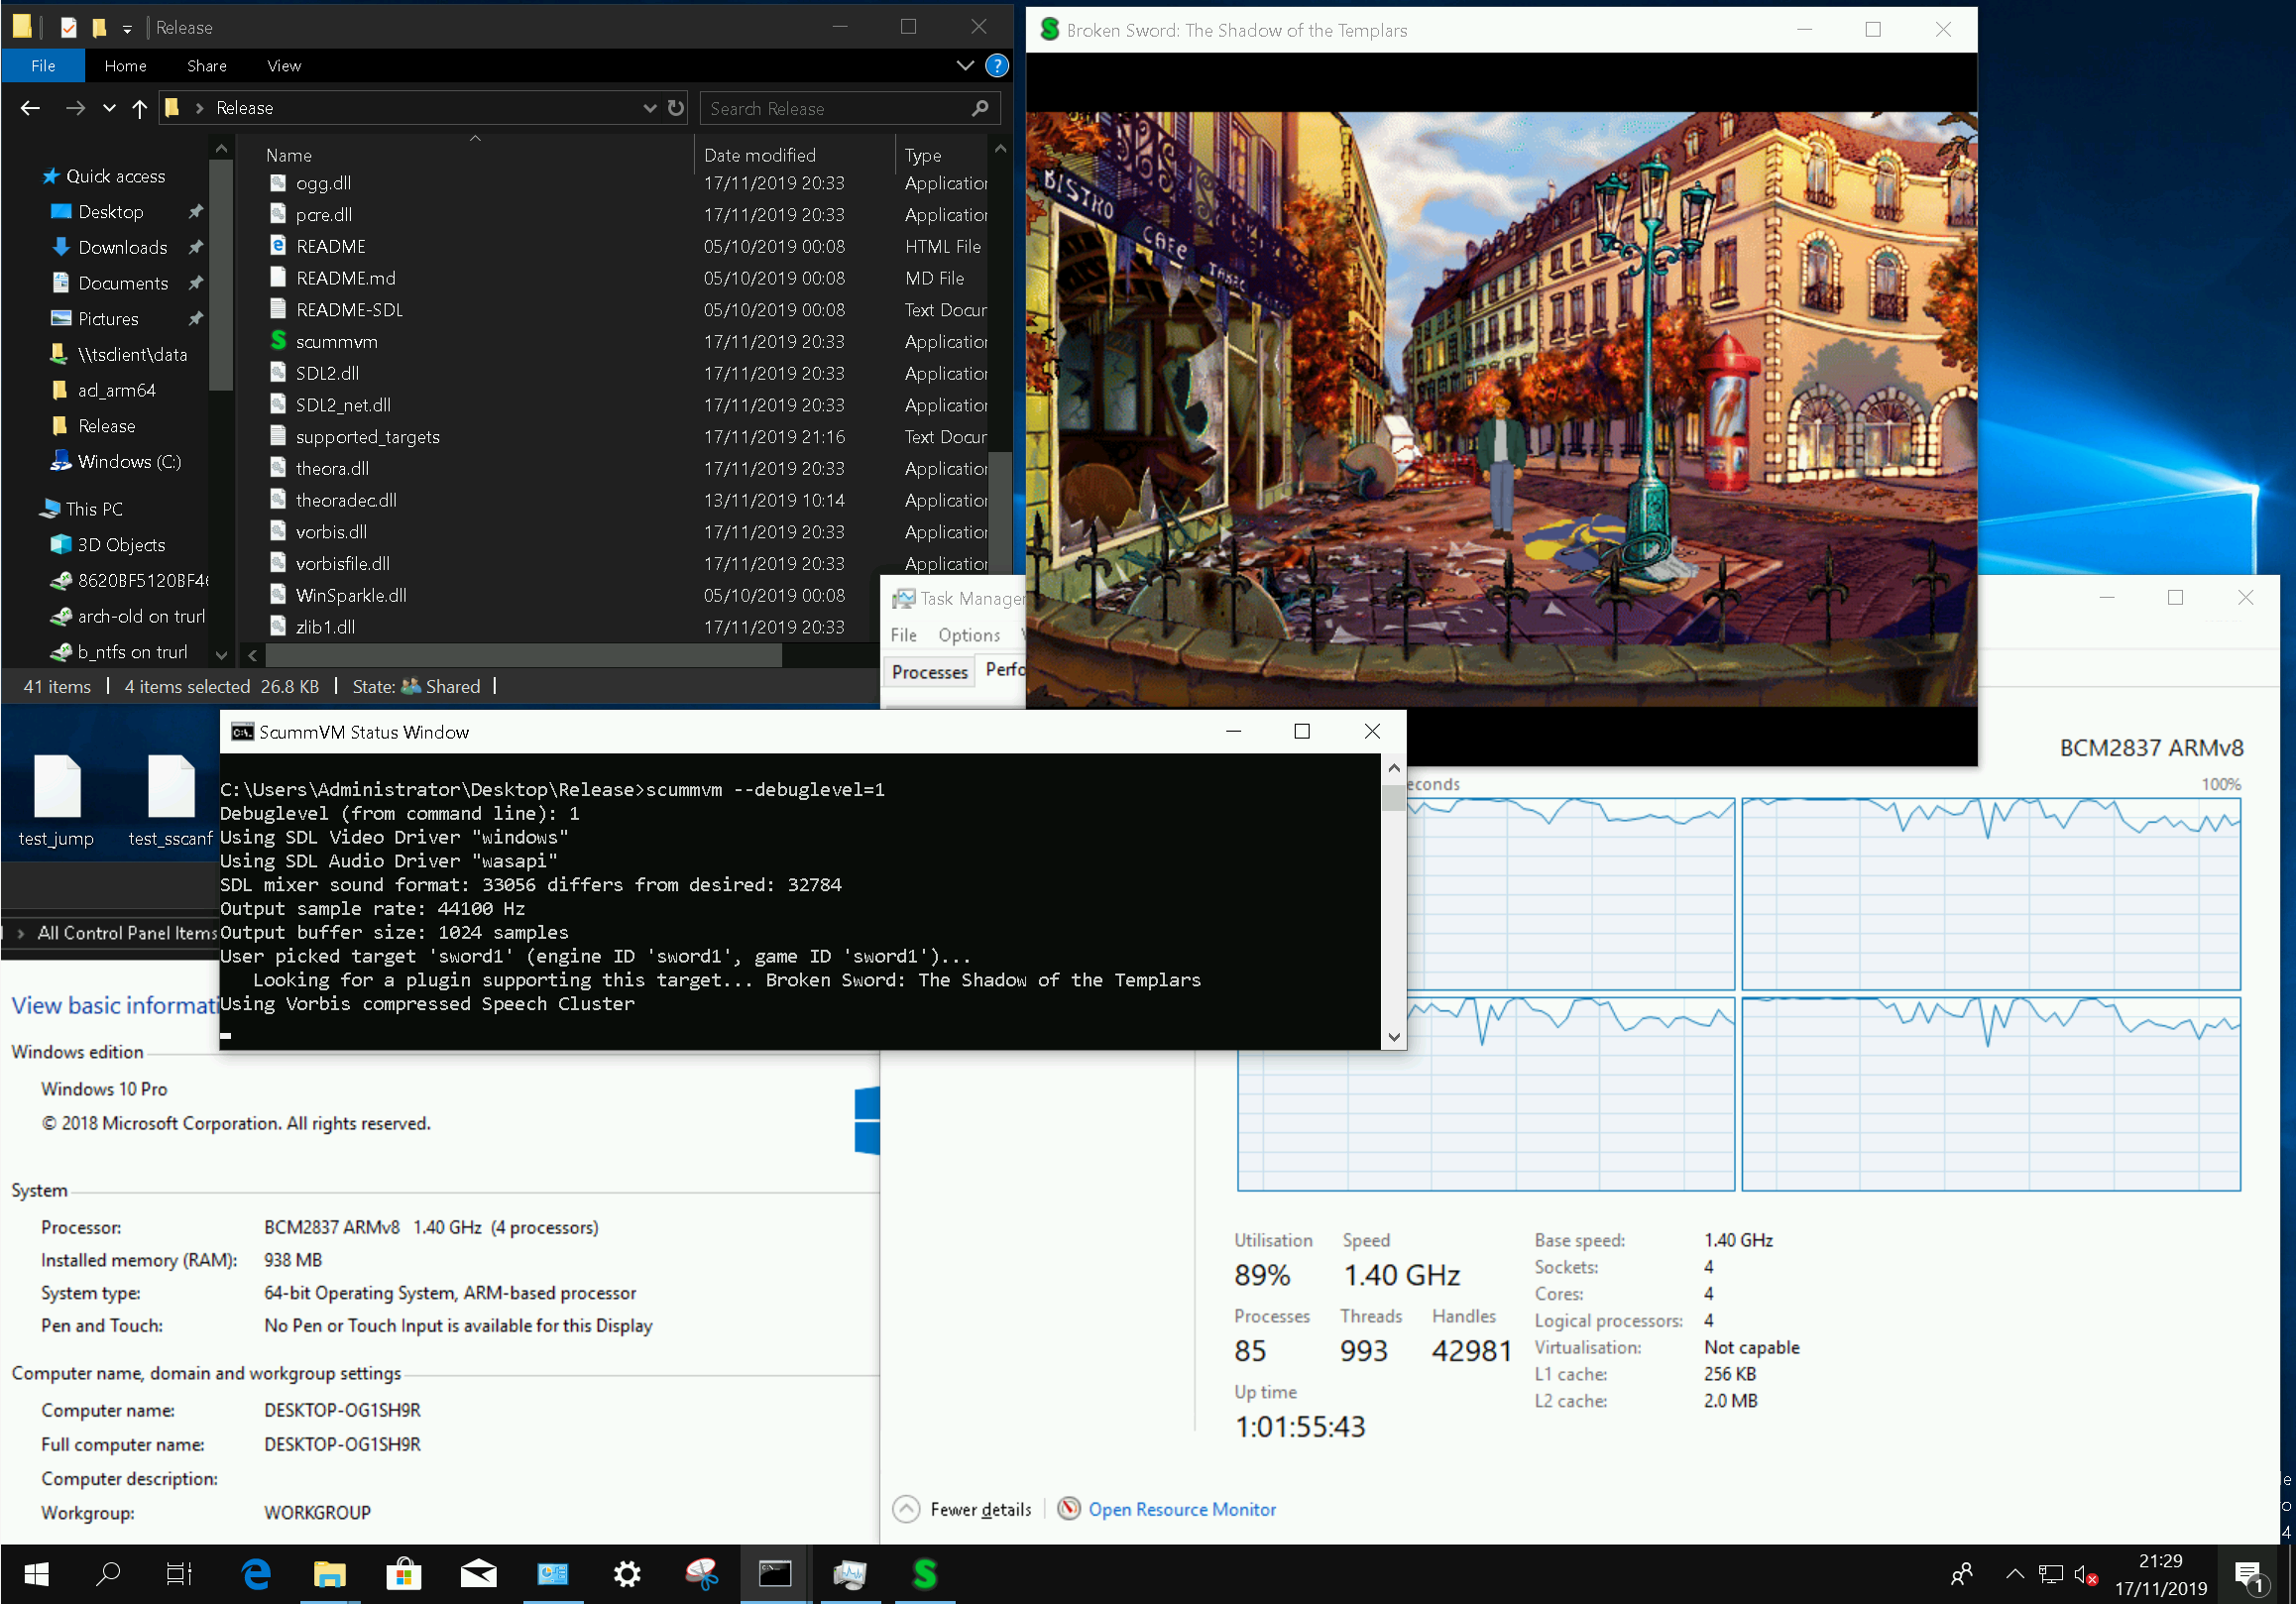Collapse Task Manager with Fewer details
The image size is (2296, 1604).
[979, 1509]
